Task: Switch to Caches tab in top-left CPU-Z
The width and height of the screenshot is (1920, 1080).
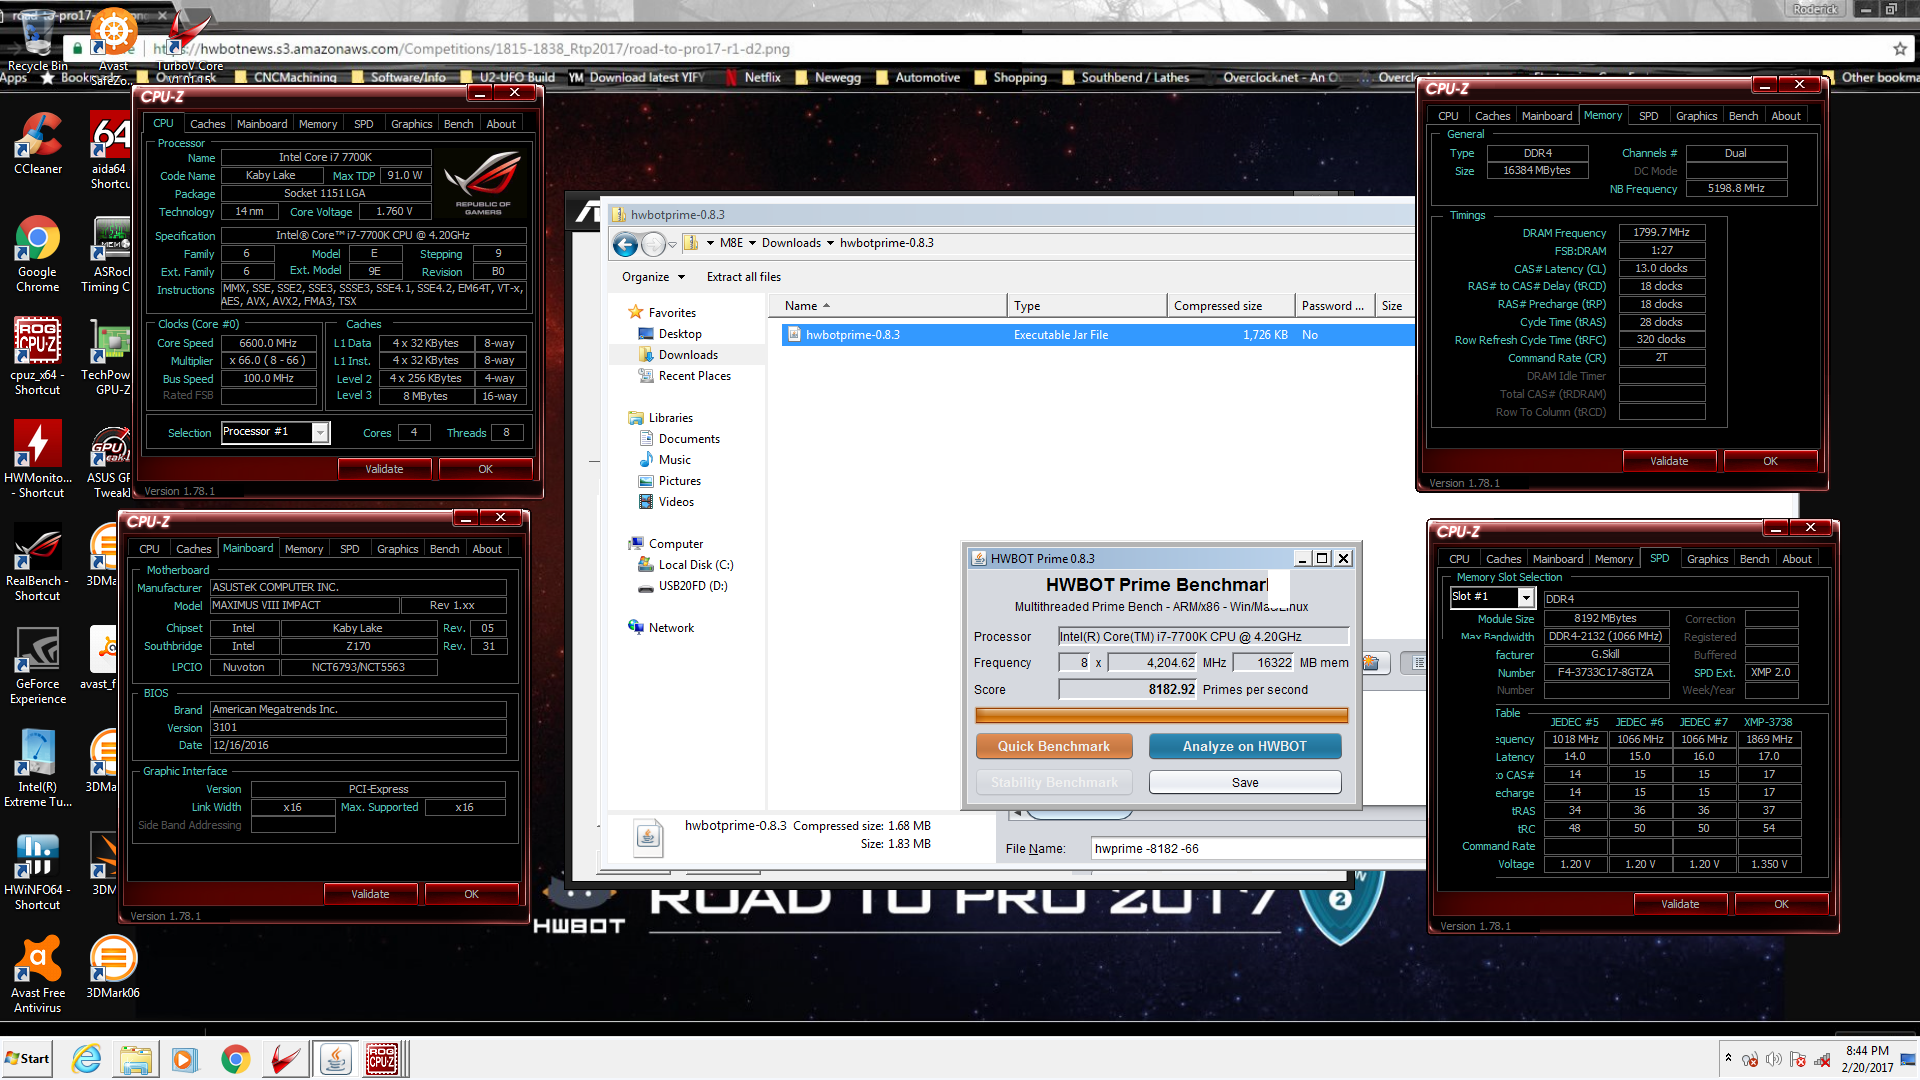Action: click(207, 124)
